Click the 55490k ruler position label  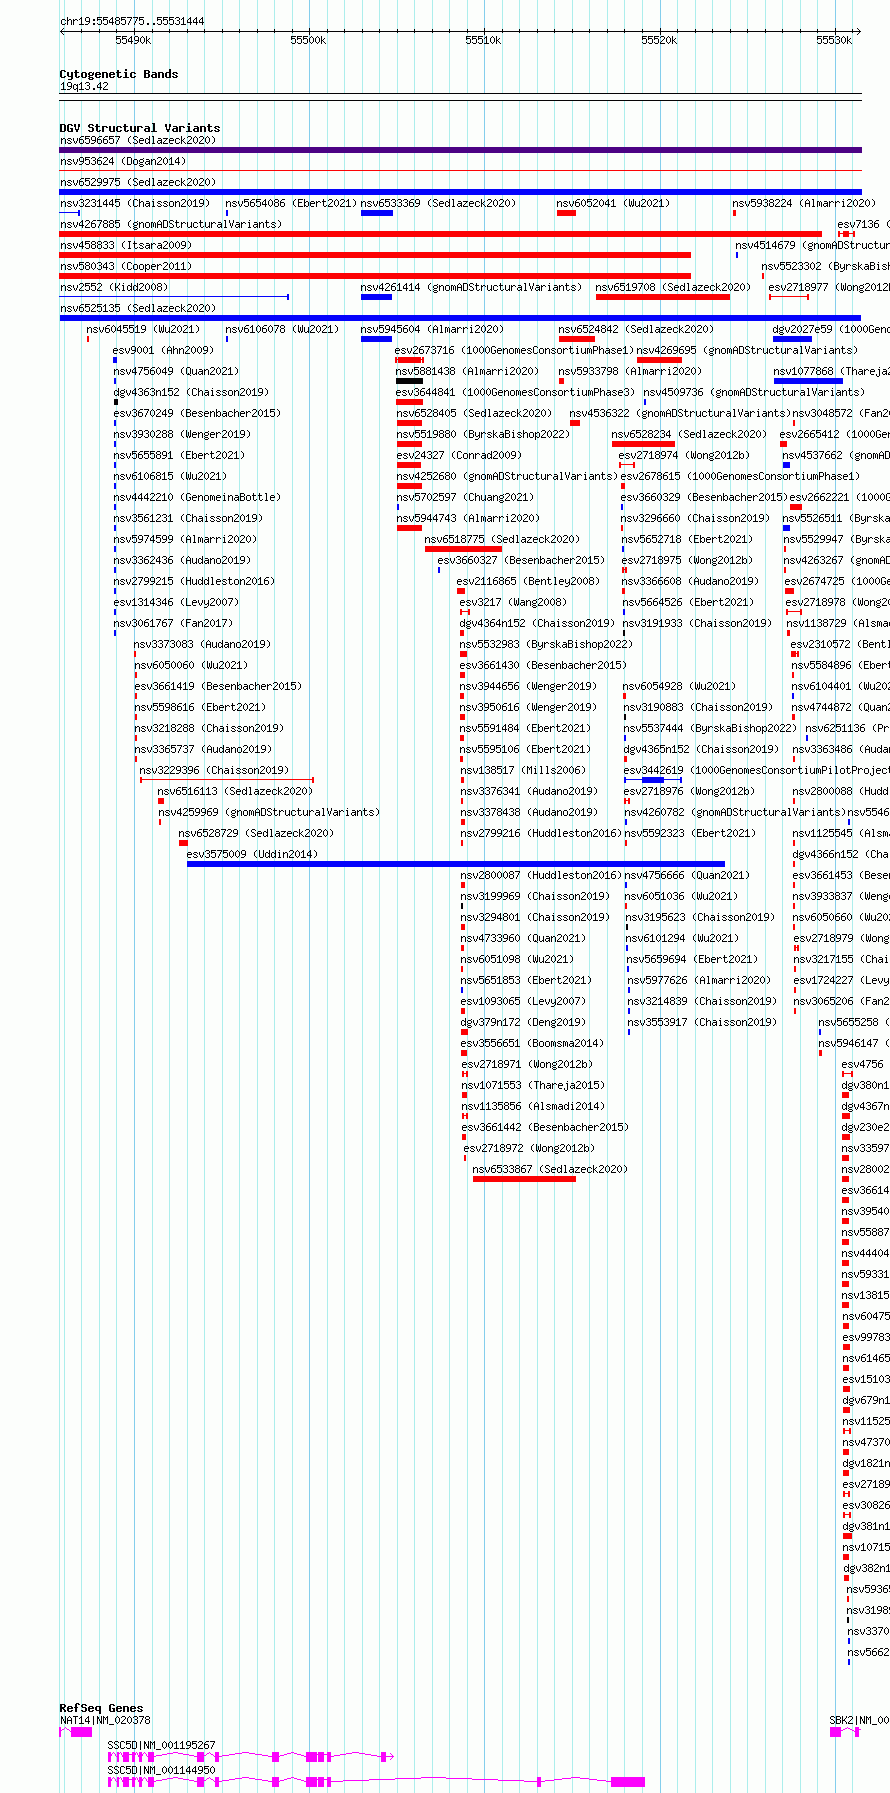click(x=133, y=40)
